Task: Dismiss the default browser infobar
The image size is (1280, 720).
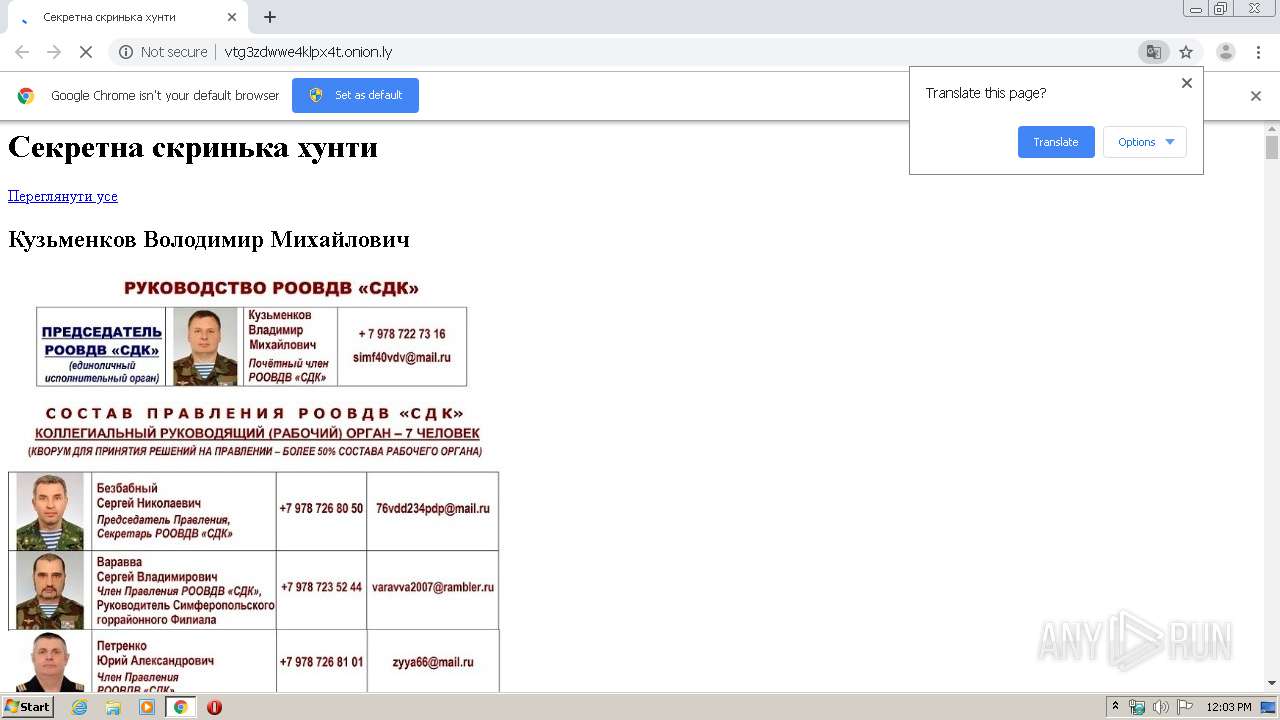Action: (1256, 96)
